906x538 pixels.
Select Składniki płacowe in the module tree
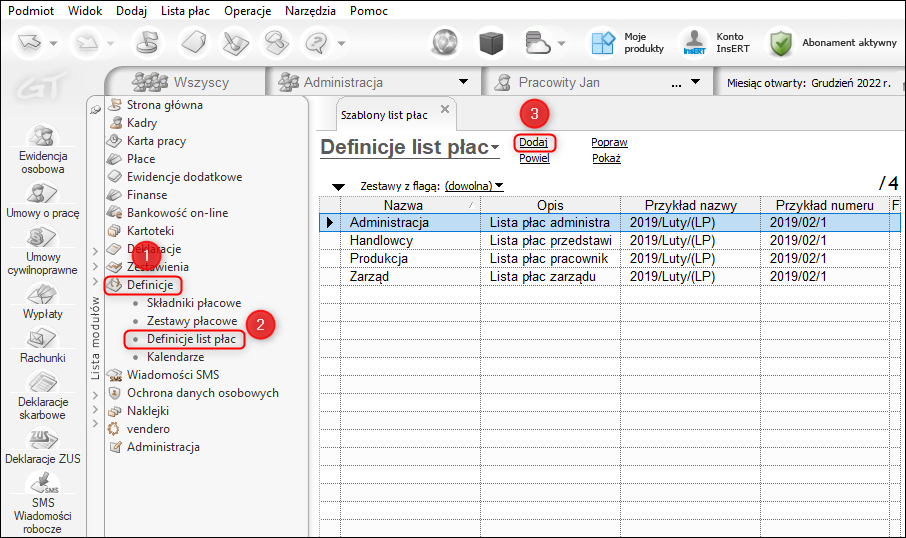193,303
